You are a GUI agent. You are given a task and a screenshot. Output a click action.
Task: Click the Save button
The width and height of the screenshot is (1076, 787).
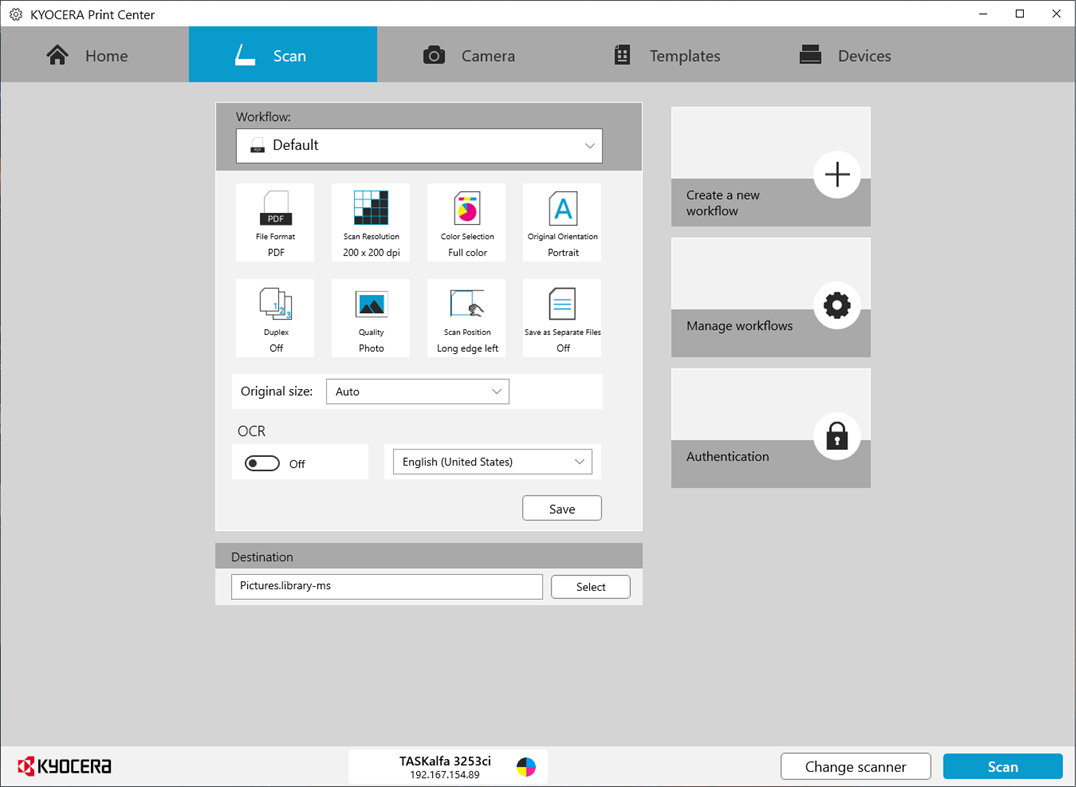coord(561,507)
